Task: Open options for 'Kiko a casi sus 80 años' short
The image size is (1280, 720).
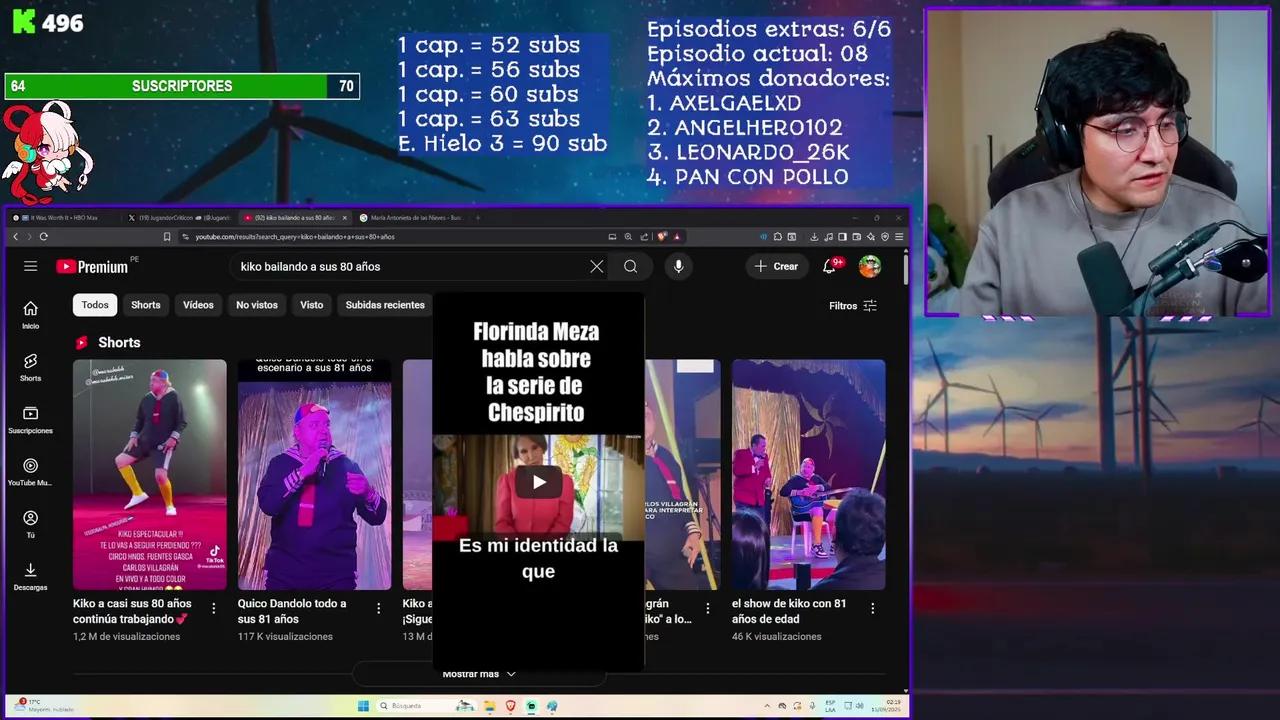Action: pyautogui.click(x=213, y=608)
